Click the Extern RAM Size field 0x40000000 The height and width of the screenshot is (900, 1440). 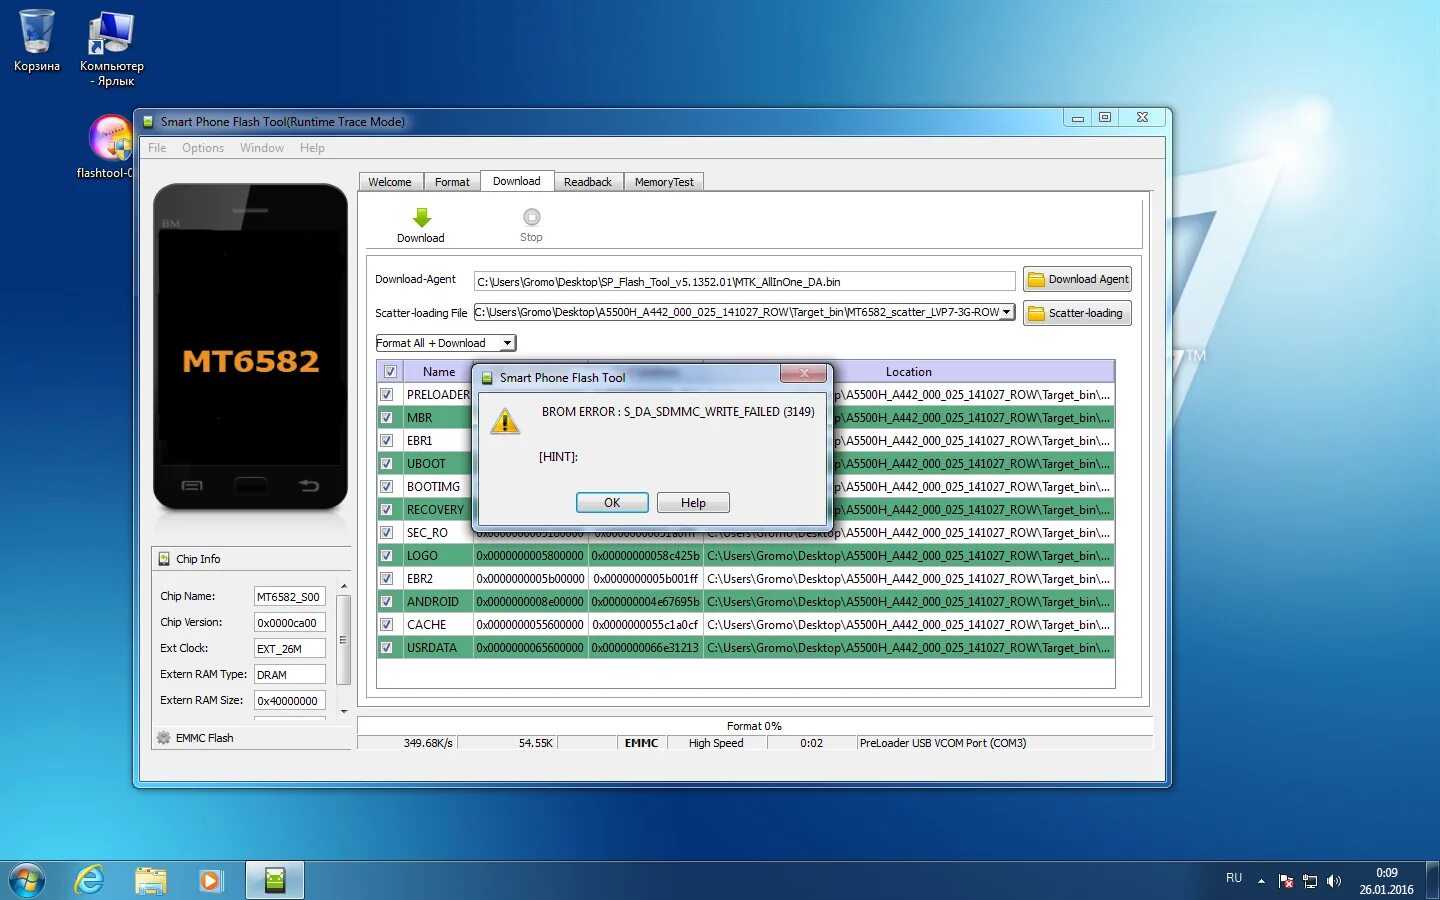coord(289,701)
